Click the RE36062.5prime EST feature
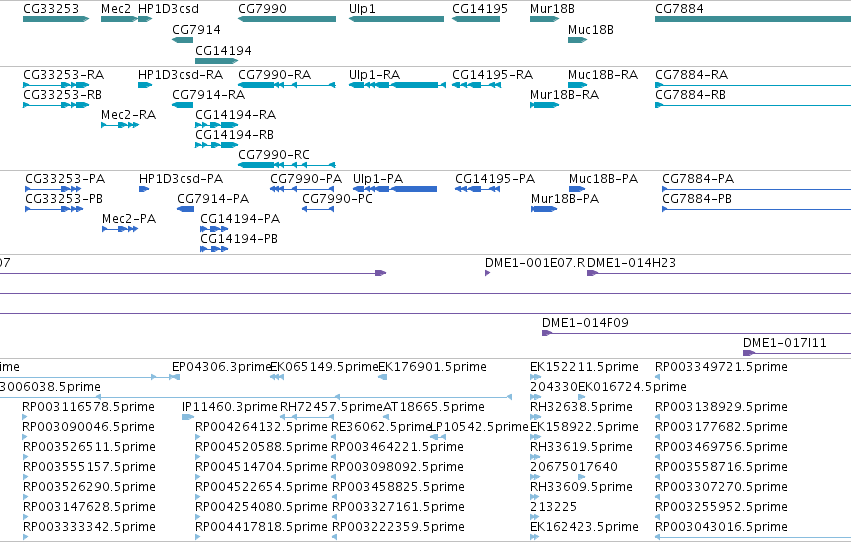 tap(334, 437)
